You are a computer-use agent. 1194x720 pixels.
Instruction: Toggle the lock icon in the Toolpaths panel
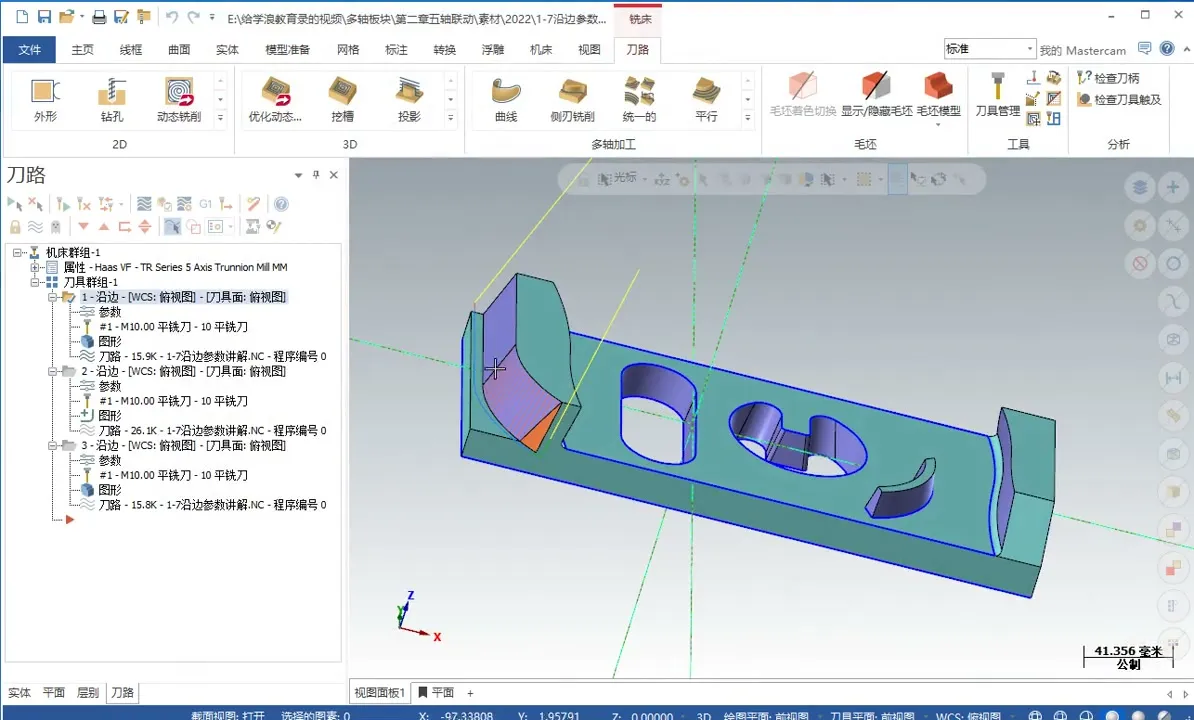click(x=15, y=226)
